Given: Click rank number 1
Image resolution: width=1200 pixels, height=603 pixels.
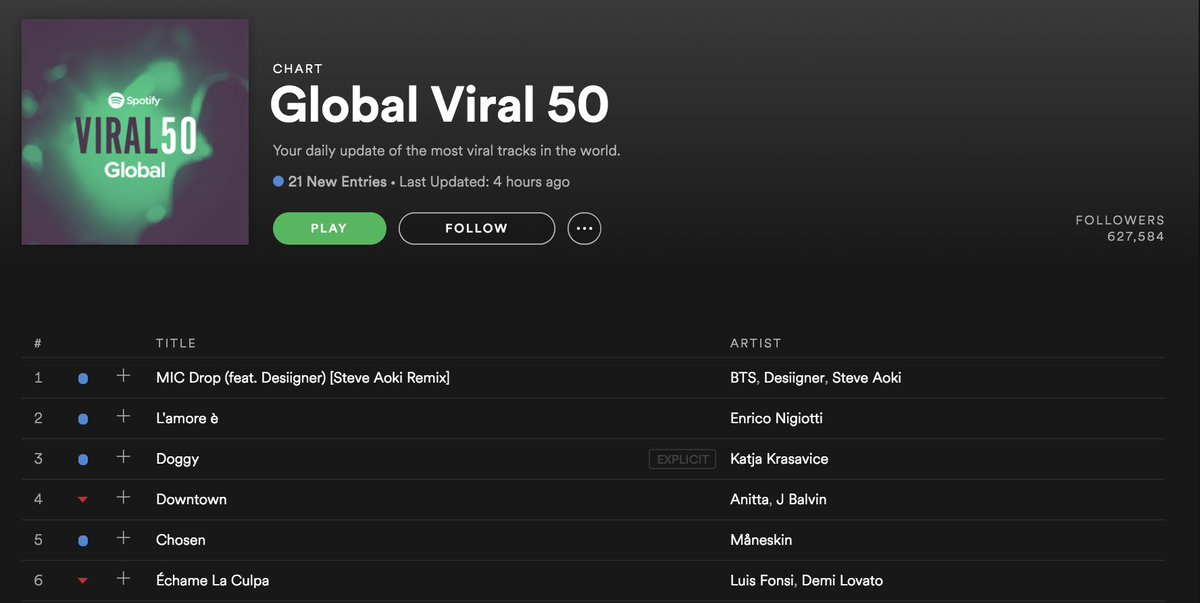Looking at the screenshot, I should click(38, 378).
